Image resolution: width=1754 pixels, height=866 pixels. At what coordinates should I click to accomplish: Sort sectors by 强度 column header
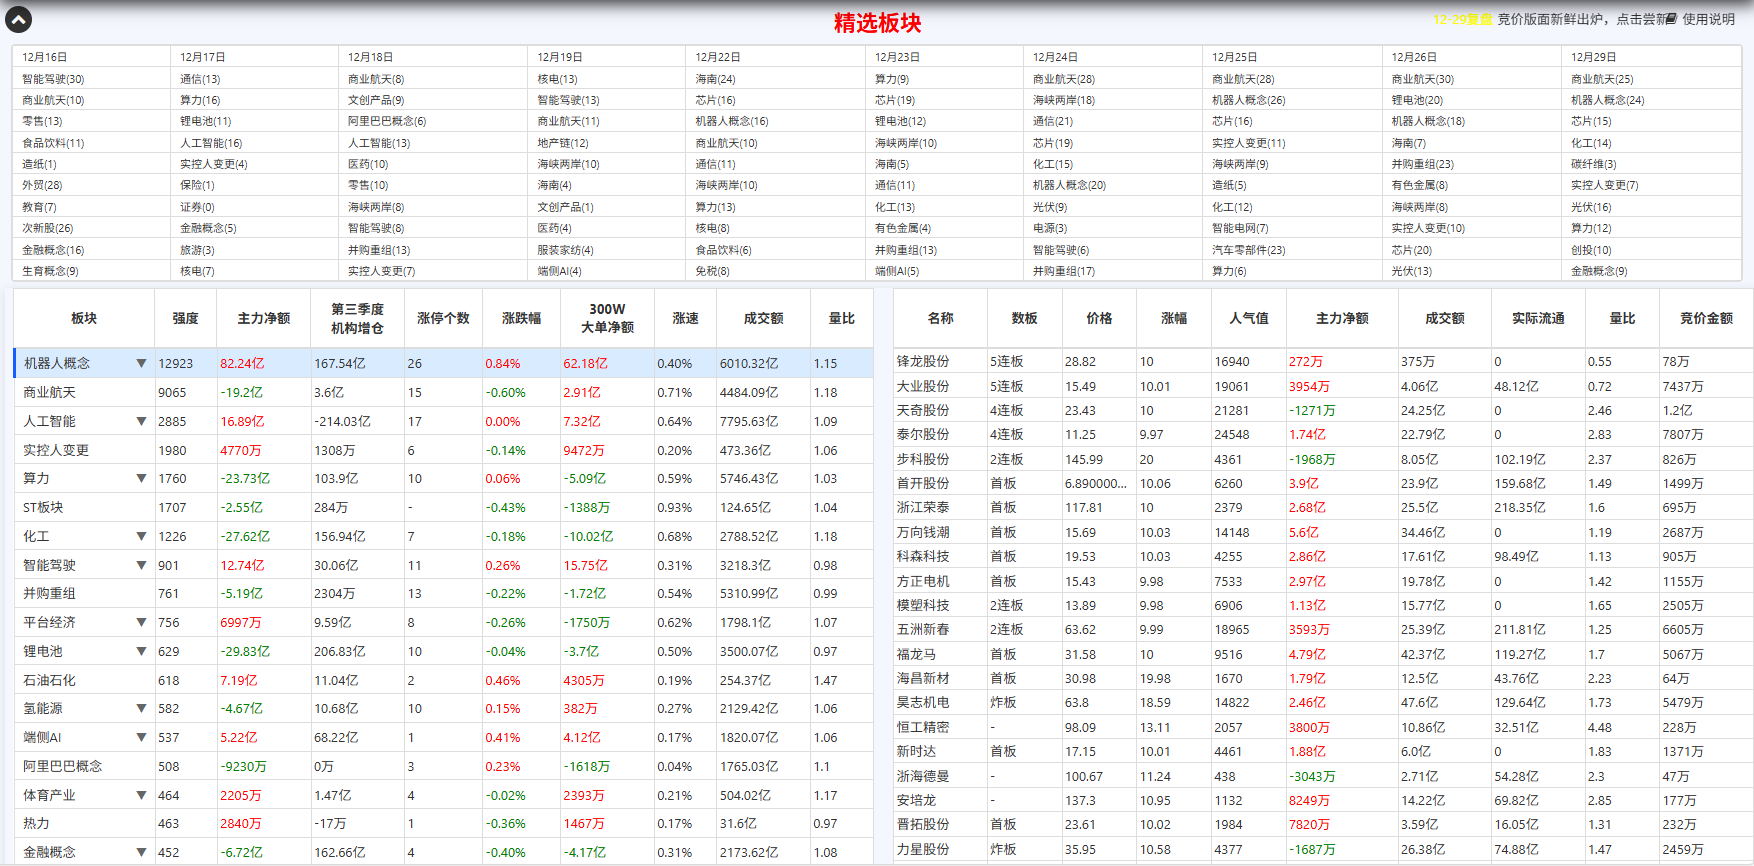point(185,318)
